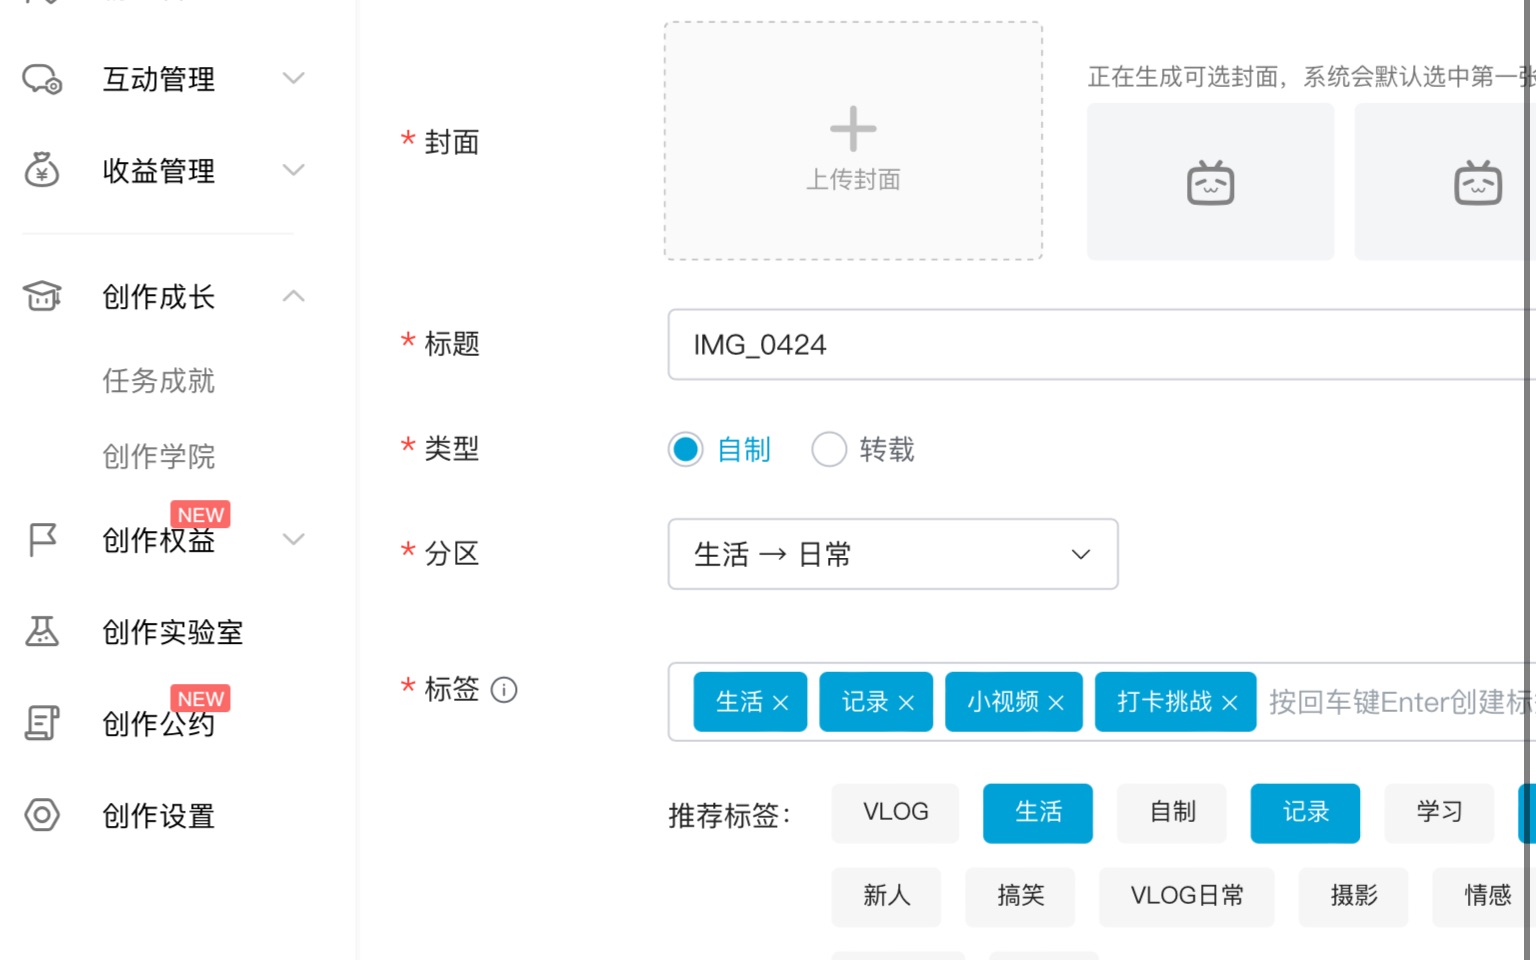Click the 创作成长 graduation cap icon
Screen dimensions: 1536x960
tap(42, 296)
